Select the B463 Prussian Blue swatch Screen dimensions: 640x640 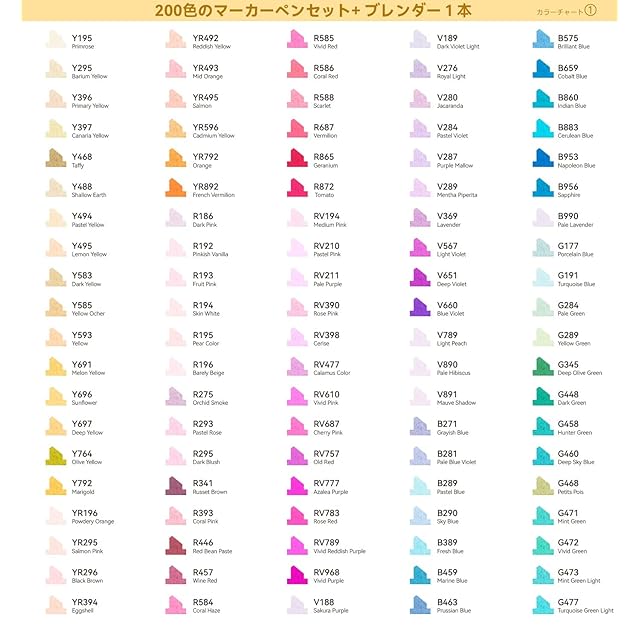click(x=420, y=604)
